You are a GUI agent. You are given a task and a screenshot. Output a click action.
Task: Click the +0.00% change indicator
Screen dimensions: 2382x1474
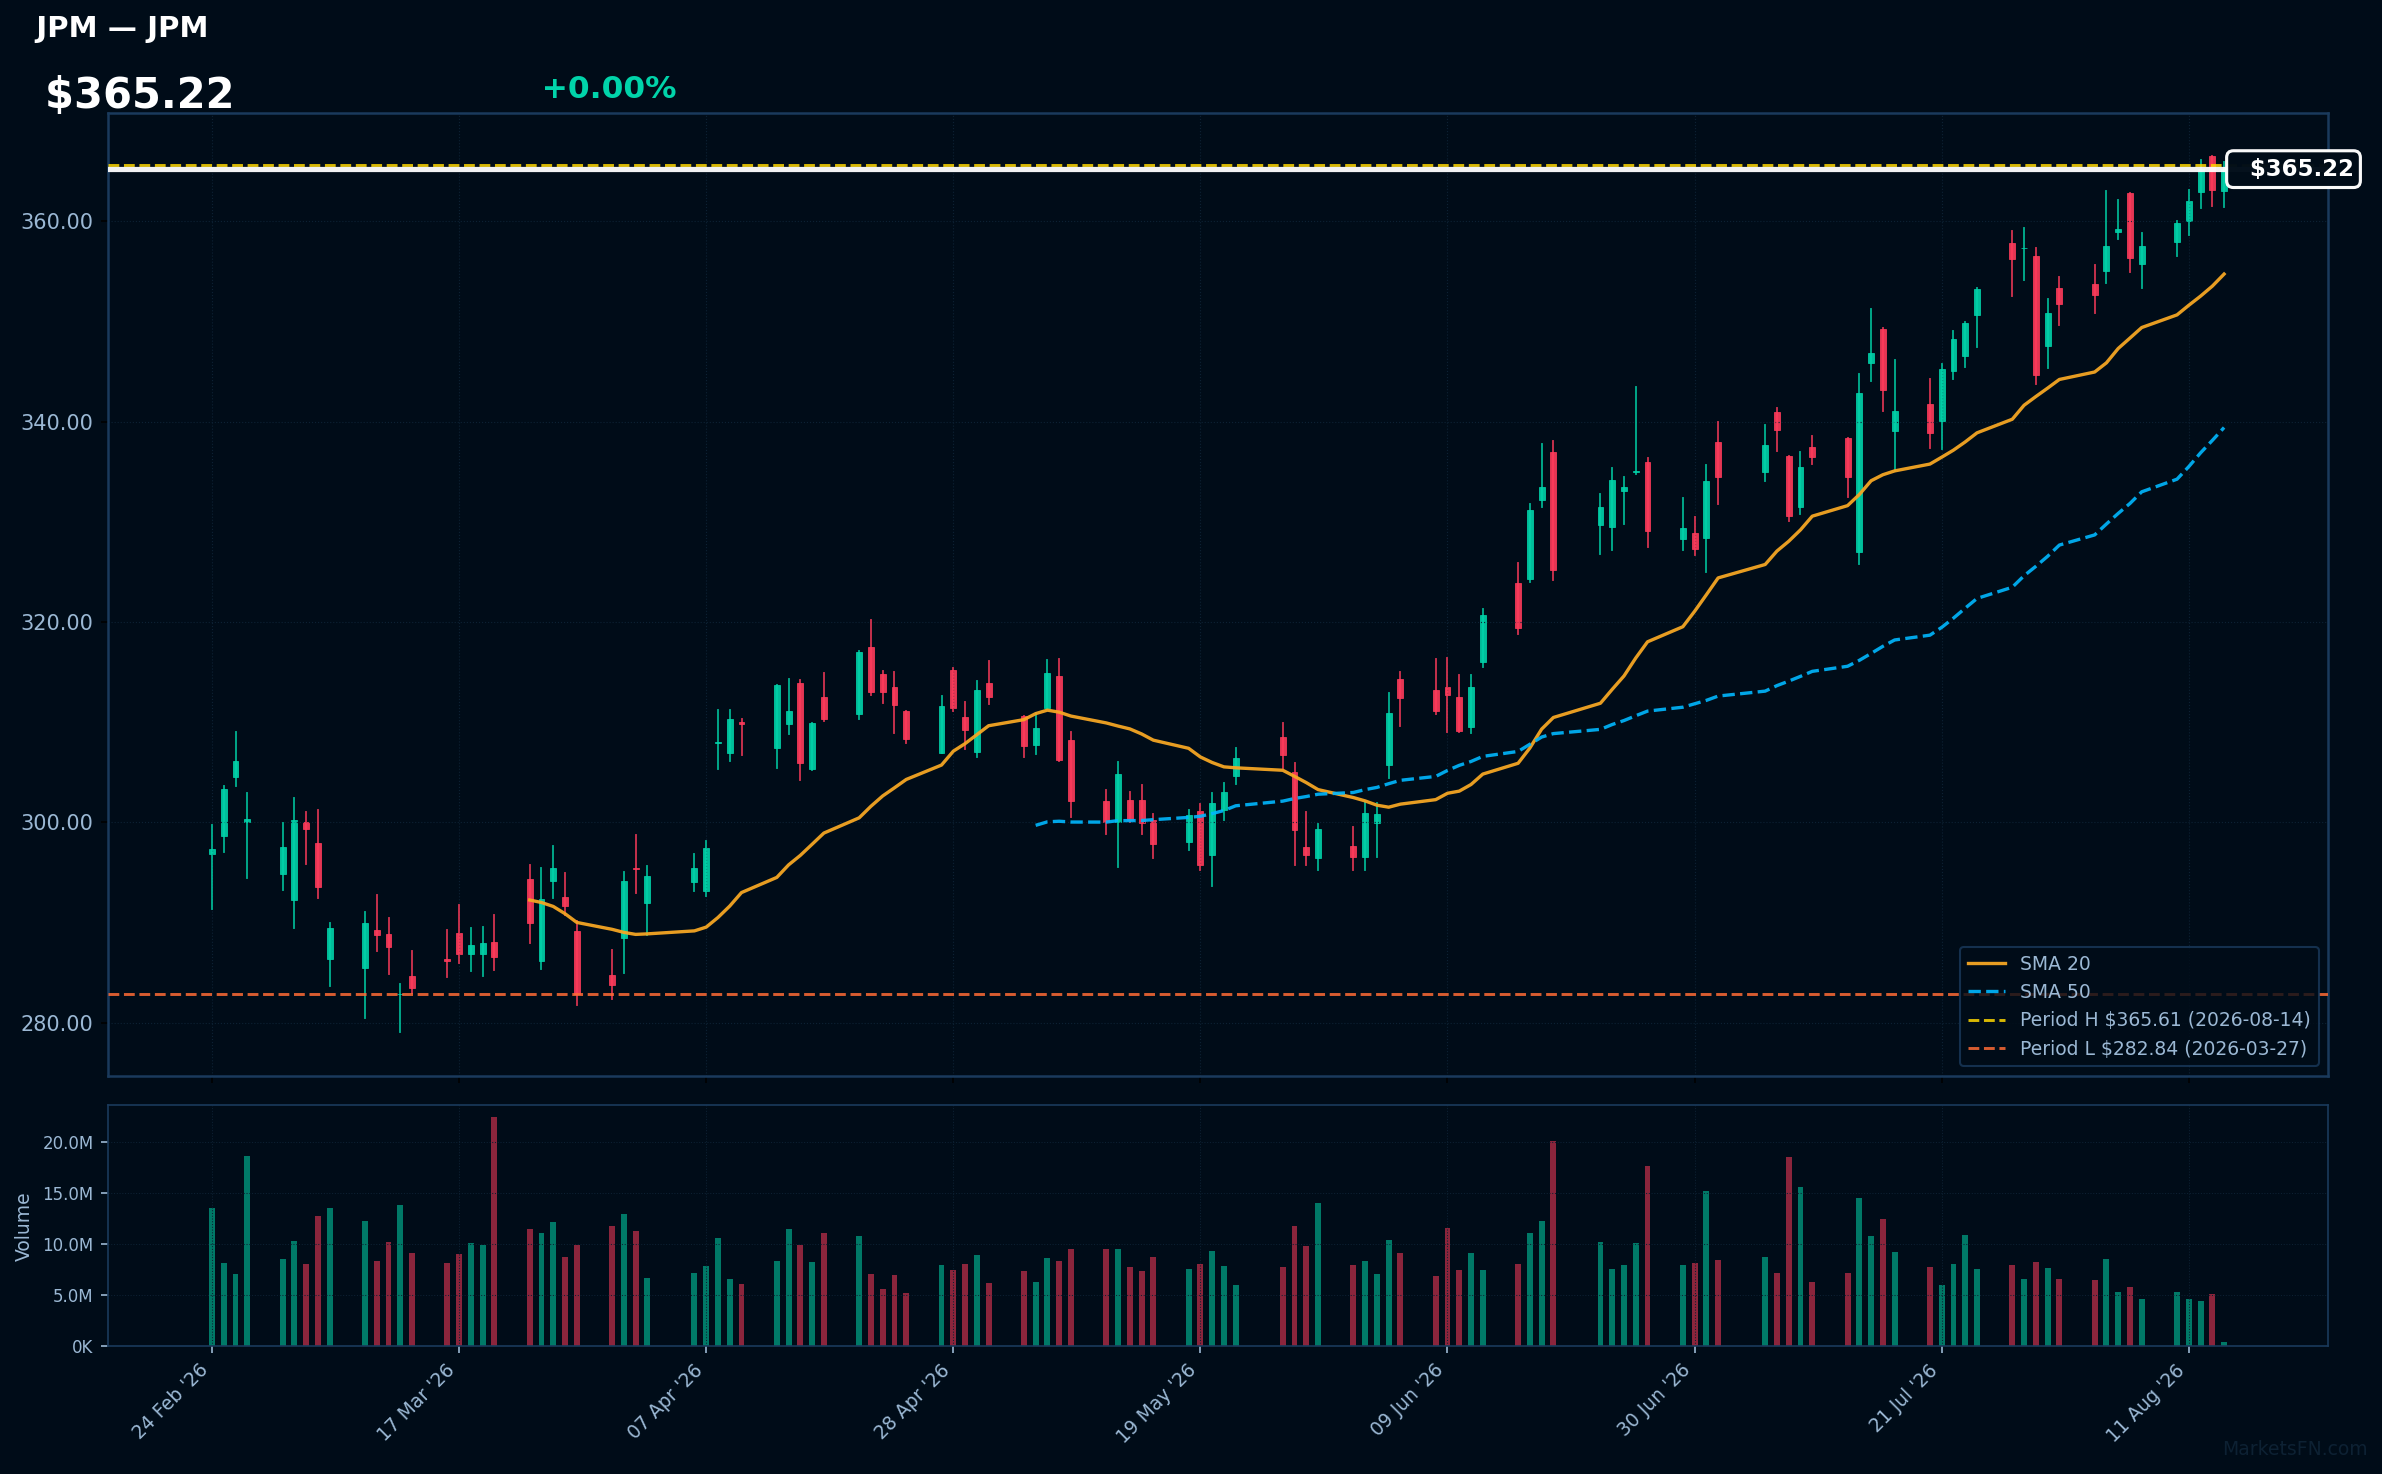[609, 88]
